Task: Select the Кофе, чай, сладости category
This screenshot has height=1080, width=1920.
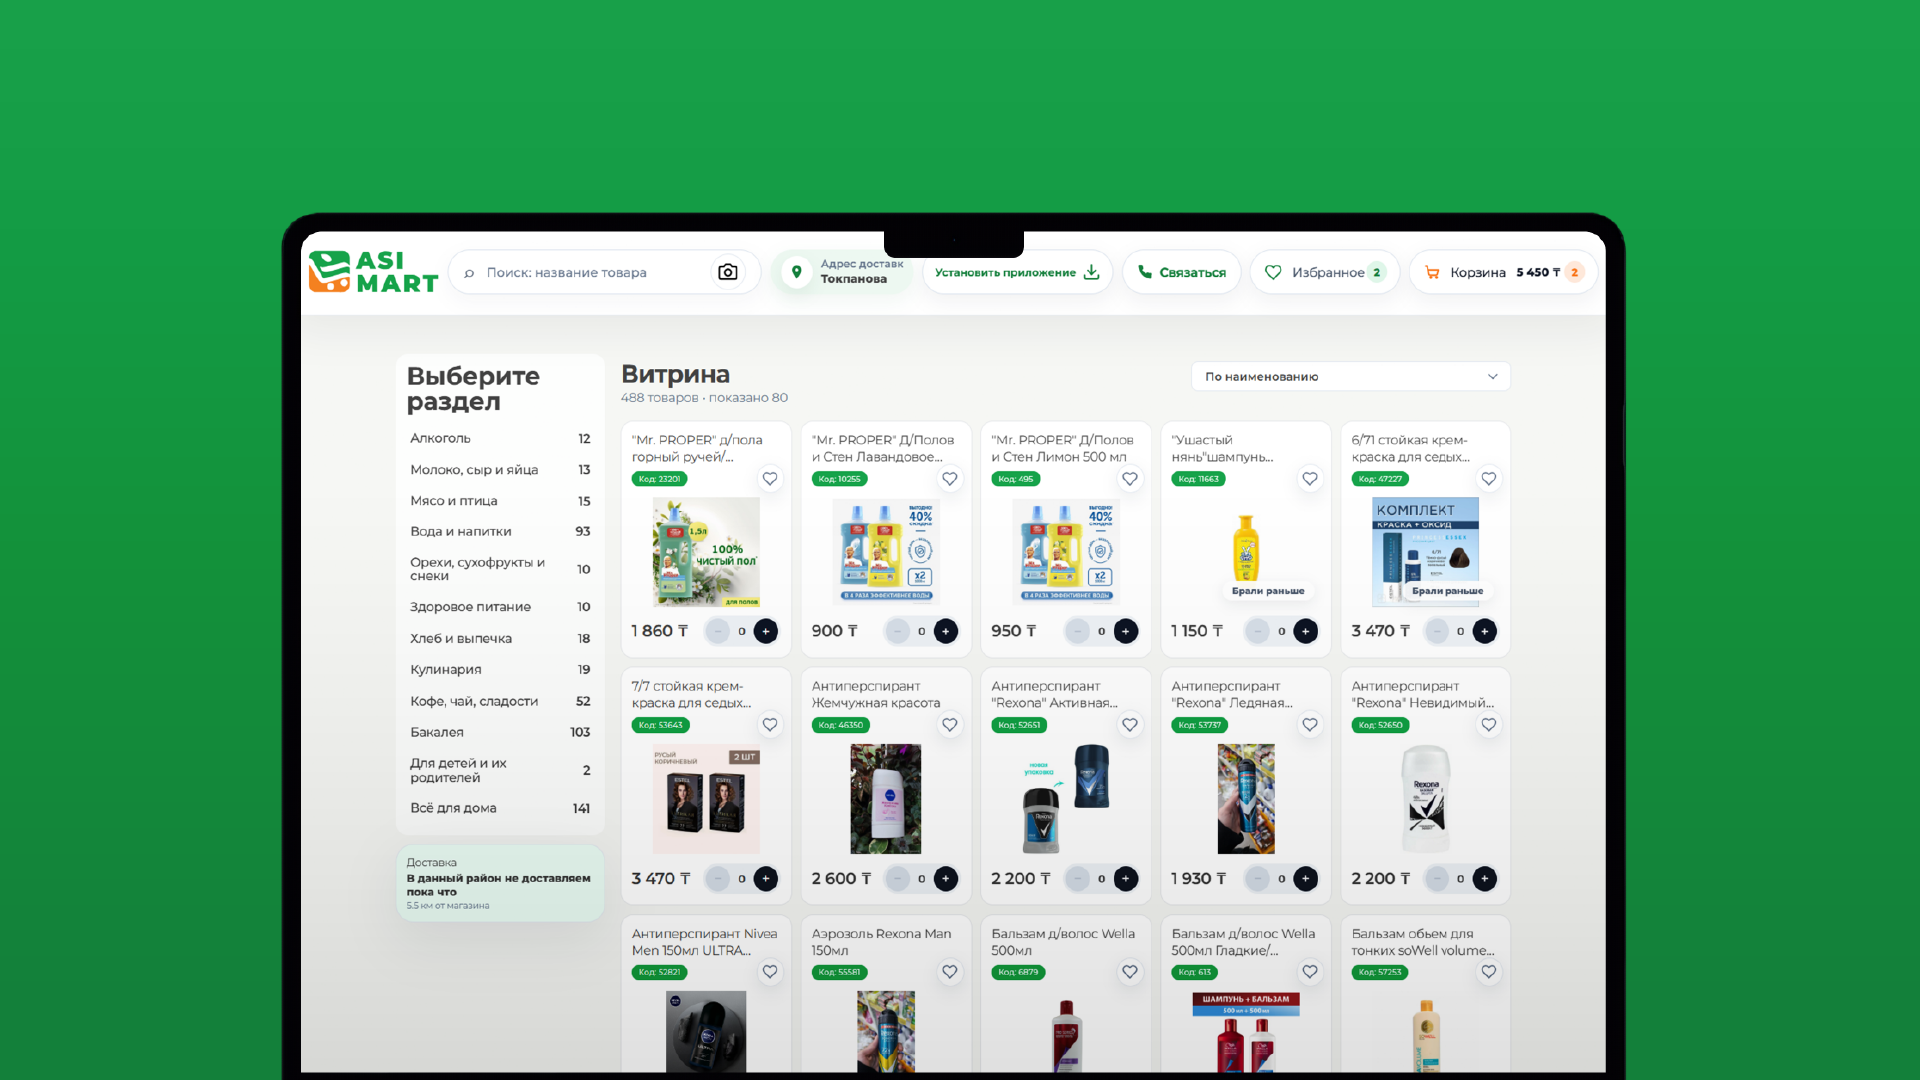Action: pos(500,702)
